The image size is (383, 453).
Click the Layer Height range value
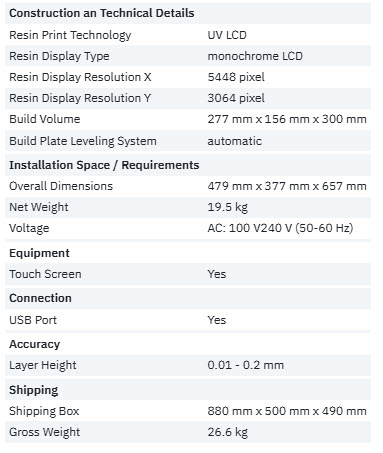pyautogui.click(x=246, y=365)
